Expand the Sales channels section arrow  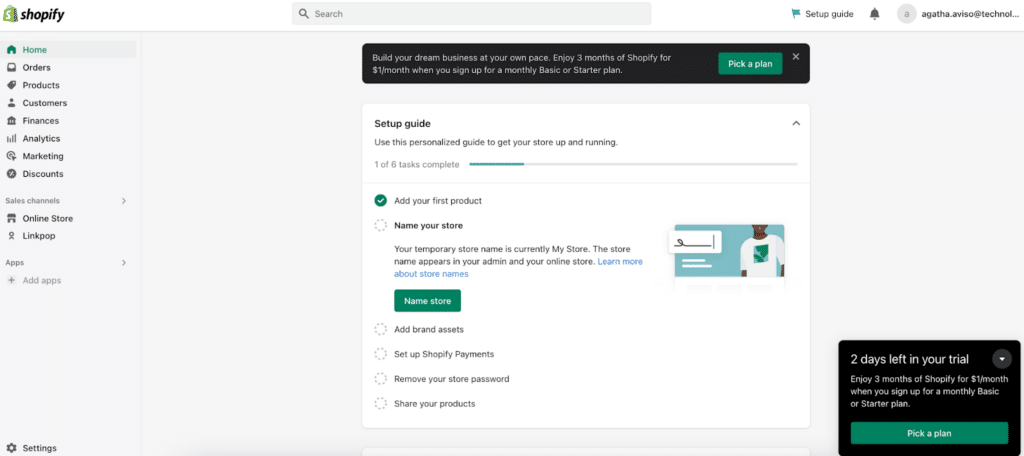point(123,201)
